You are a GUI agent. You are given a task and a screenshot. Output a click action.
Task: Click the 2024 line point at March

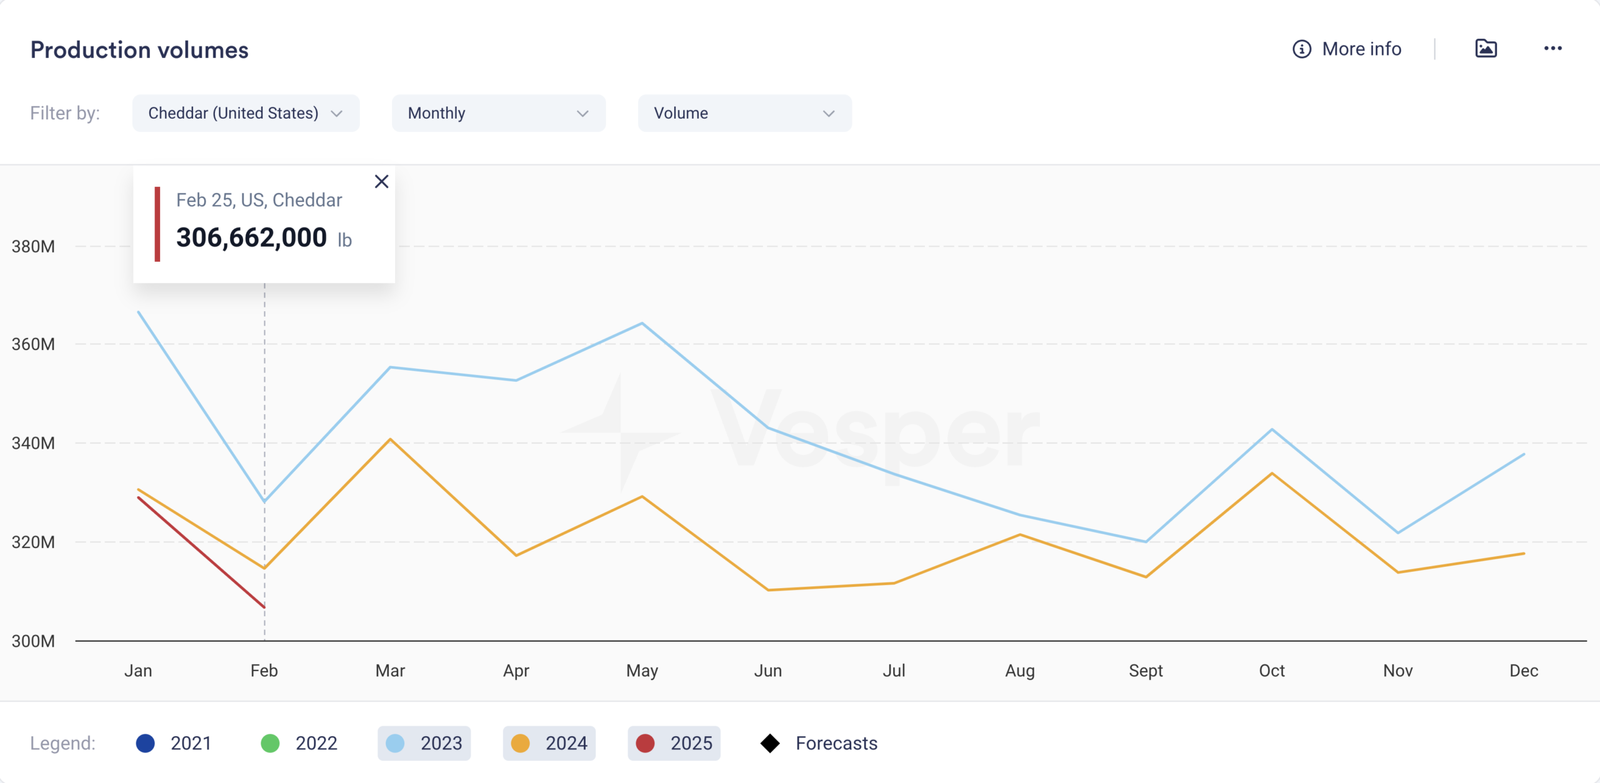(390, 439)
